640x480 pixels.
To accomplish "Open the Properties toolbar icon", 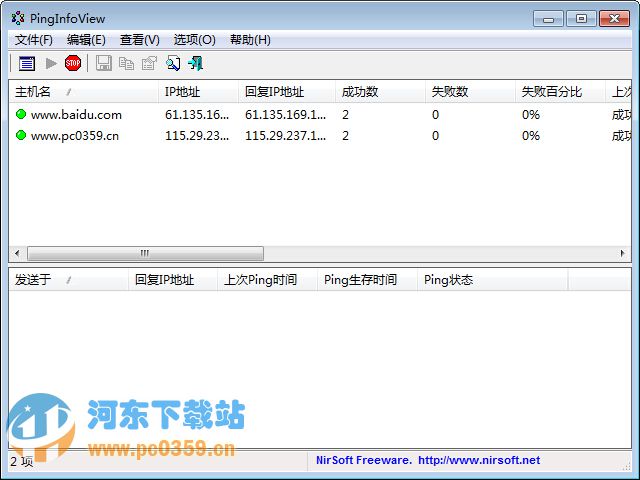I will coord(149,63).
